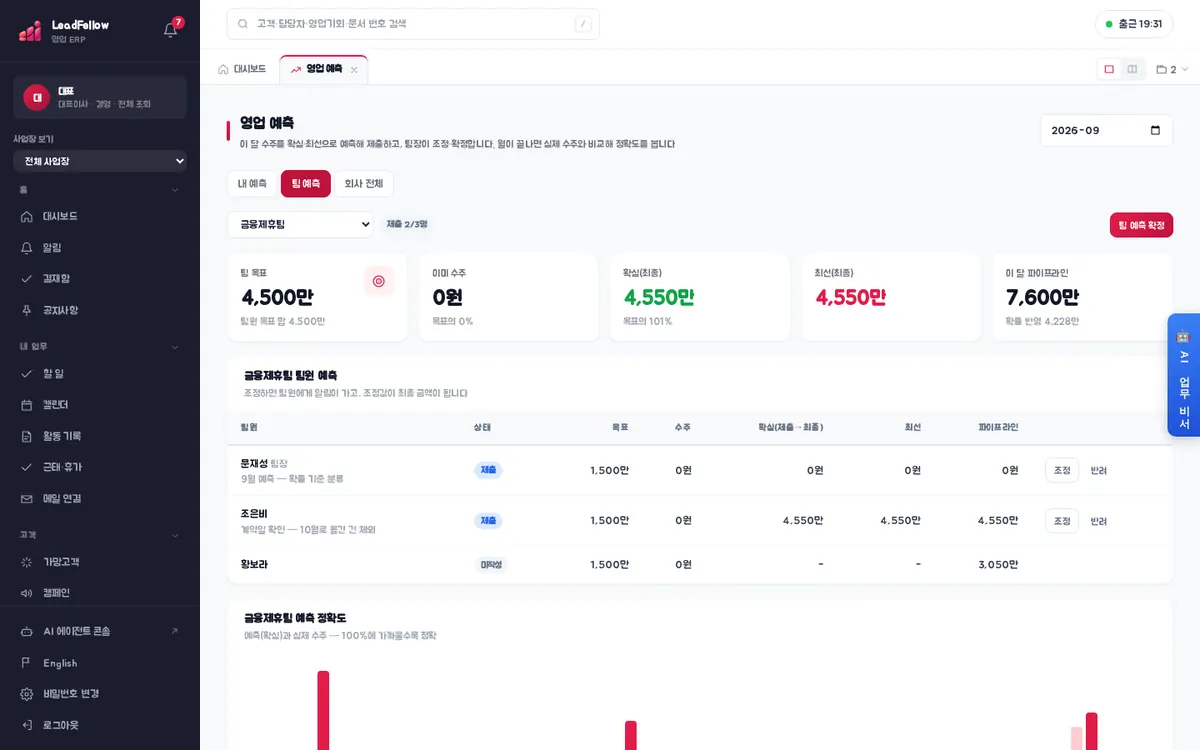This screenshot has height=750, width=1200.
Task: Click the 출근 19:31 attendance button
Action: (x=1134, y=24)
